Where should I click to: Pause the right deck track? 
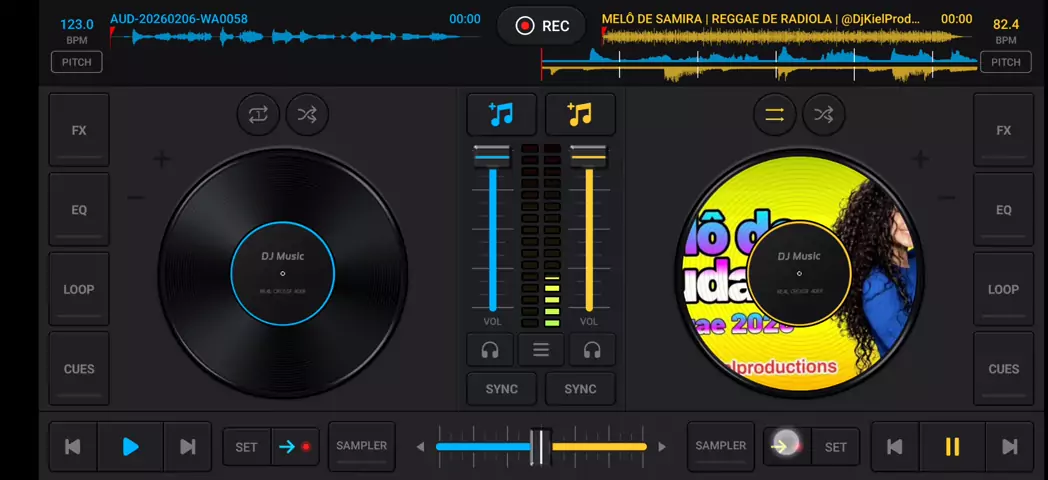(x=952, y=447)
